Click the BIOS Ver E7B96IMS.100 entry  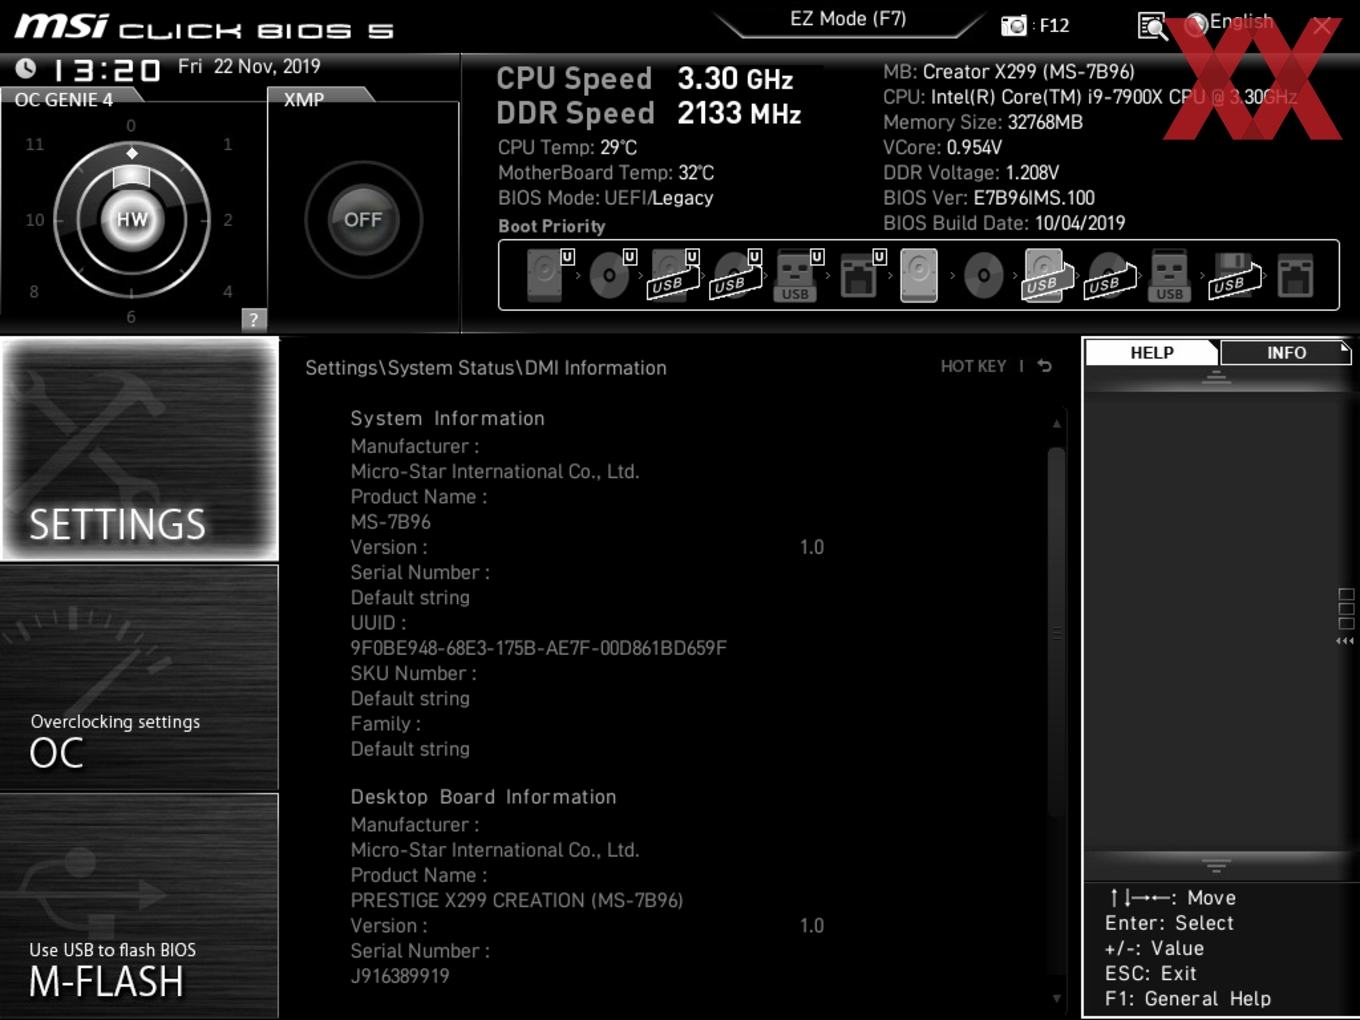pos(989,198)
